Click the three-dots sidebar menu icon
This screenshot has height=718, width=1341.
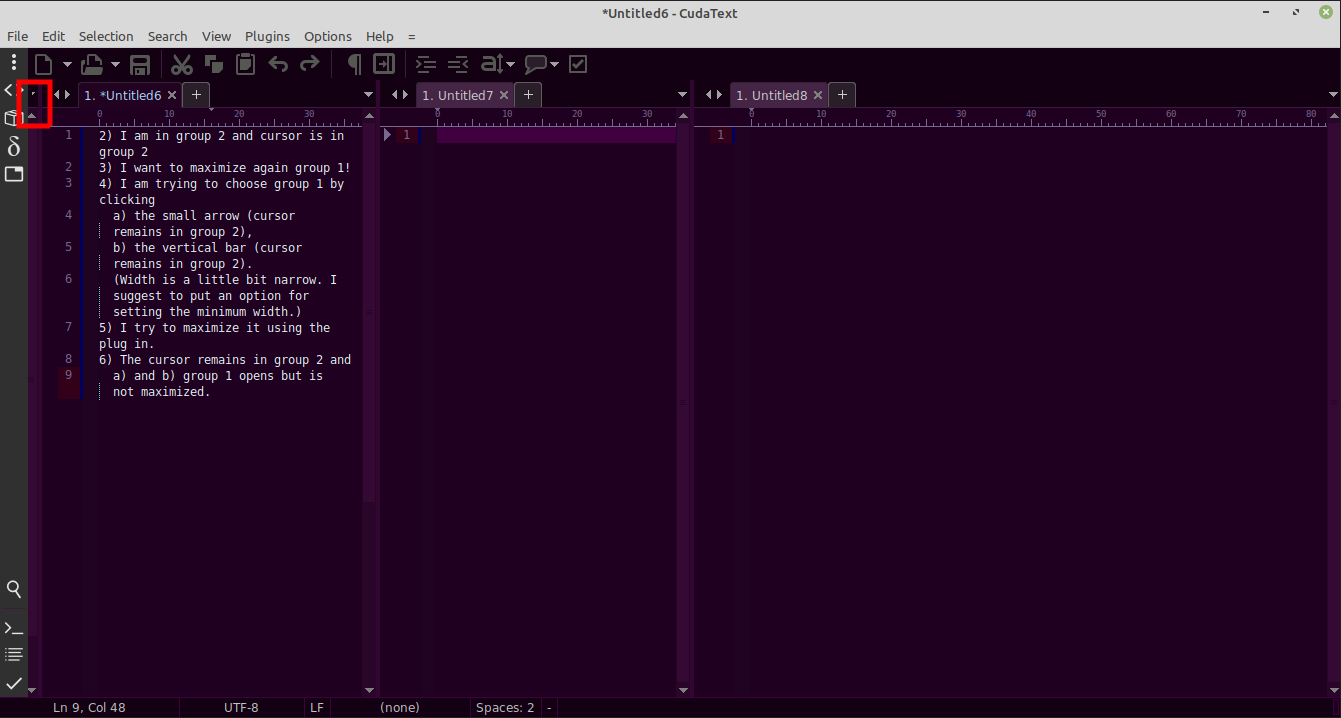[x=14, y=63]
